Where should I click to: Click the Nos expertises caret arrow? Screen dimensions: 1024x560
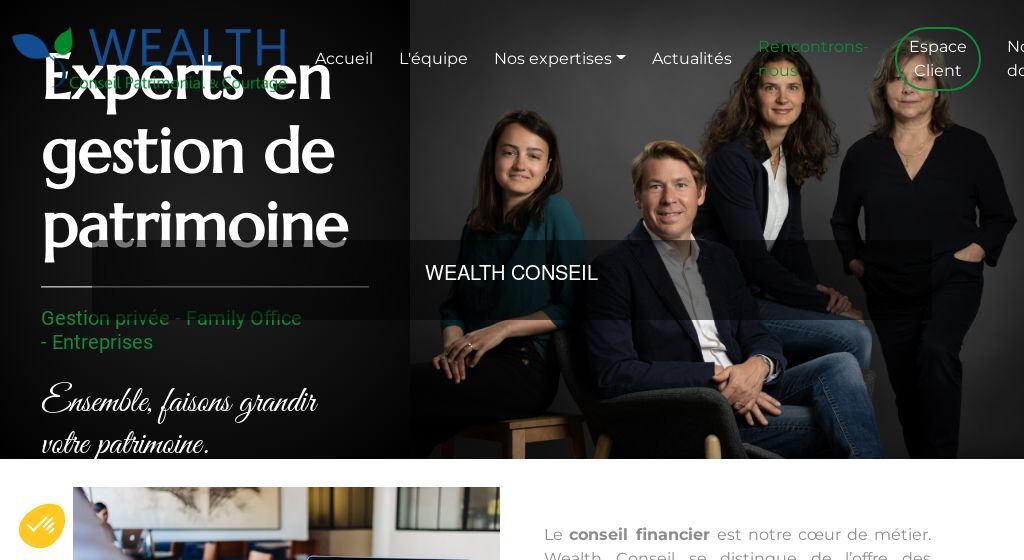(621, 58)
